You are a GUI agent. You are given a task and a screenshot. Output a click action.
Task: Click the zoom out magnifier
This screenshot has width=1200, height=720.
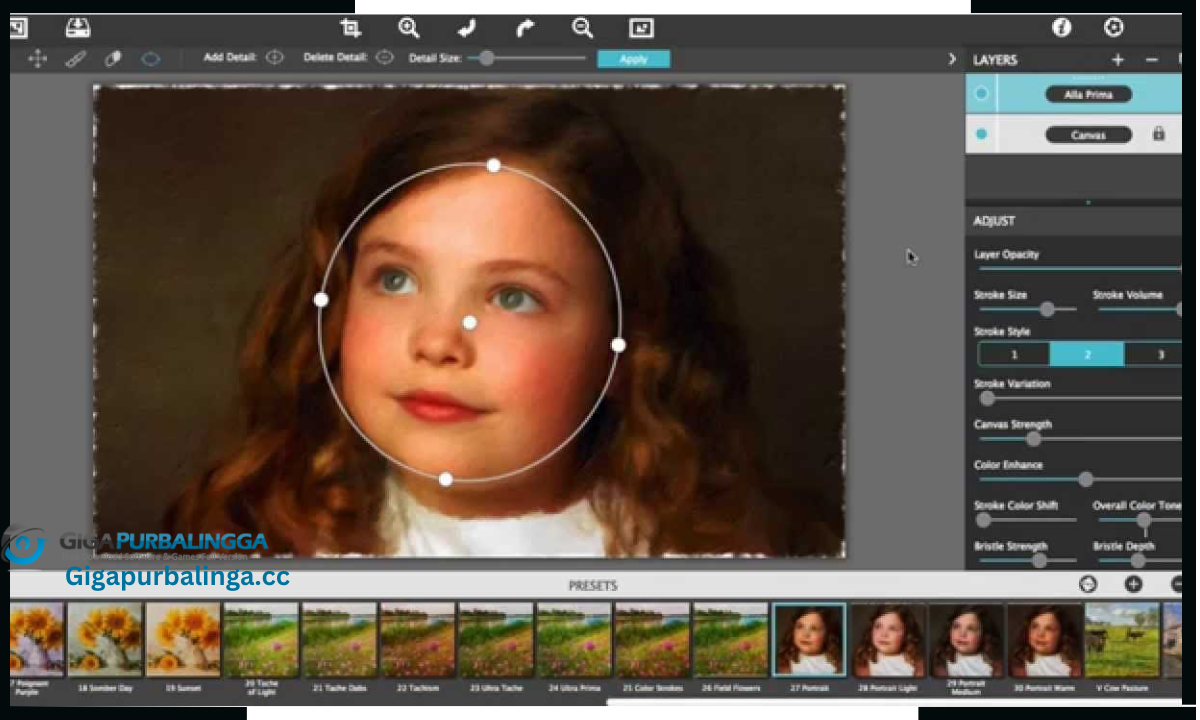click(583, 28)
